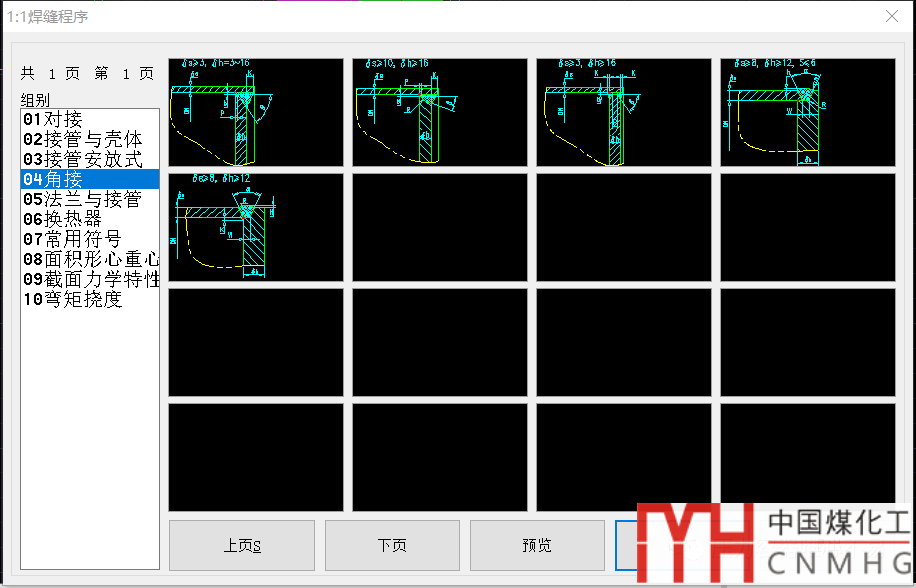Select the δs≥10, δh≥16 weld thumbnail

click(x=440, y=112)
